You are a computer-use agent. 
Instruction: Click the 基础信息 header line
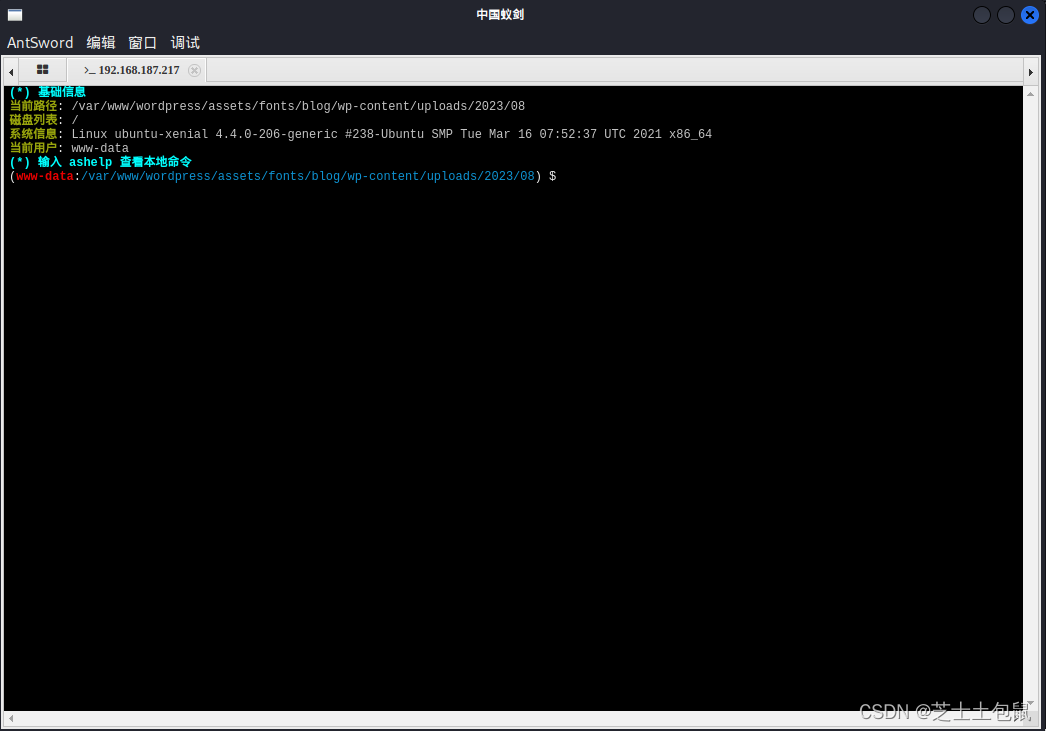coord(47,92)
